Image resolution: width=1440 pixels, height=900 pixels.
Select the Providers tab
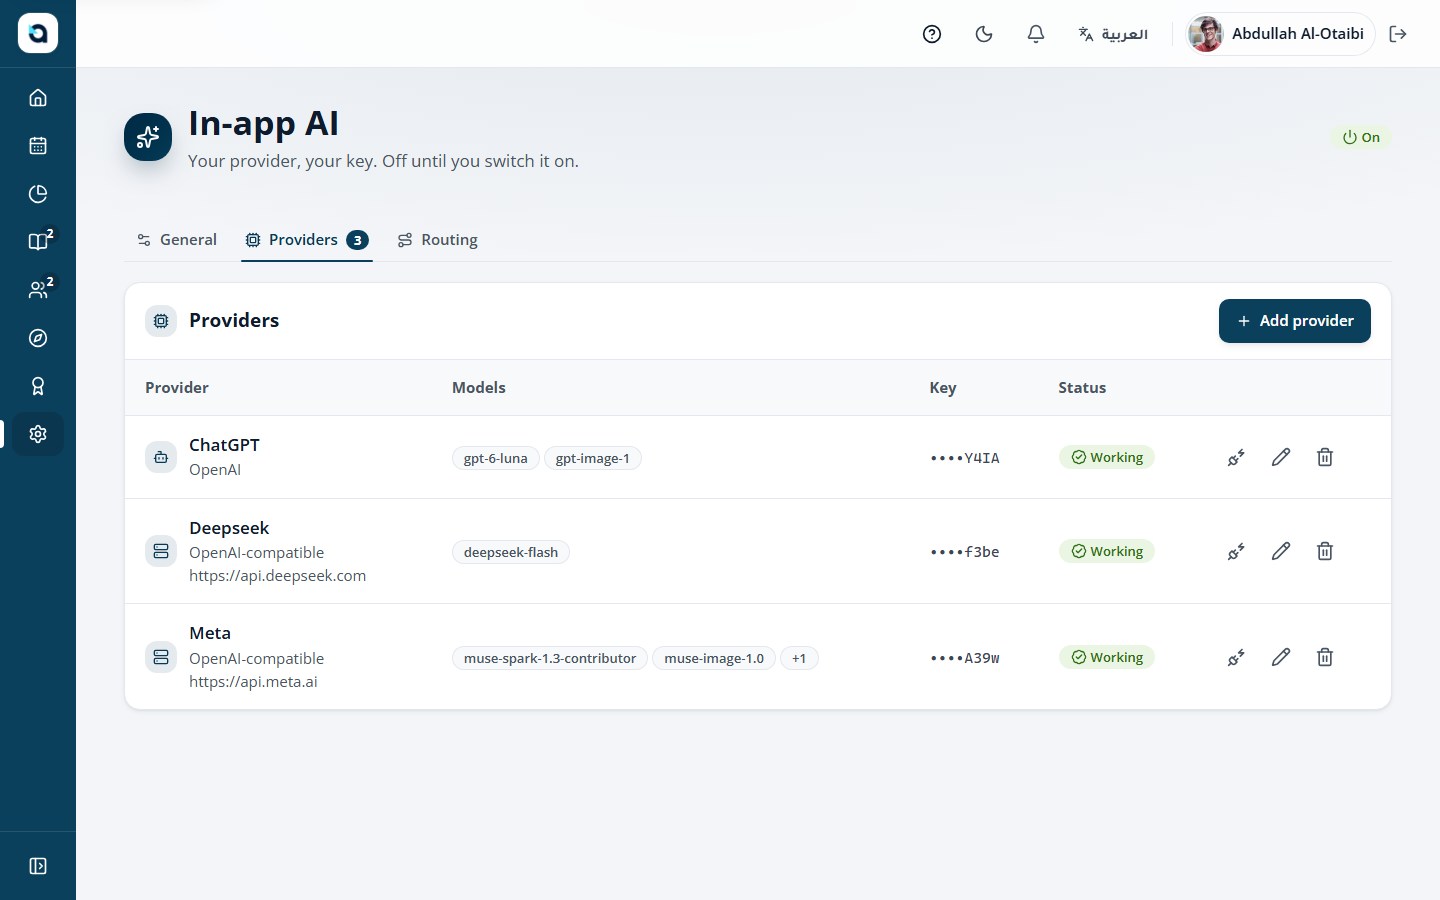pos(307,240)
